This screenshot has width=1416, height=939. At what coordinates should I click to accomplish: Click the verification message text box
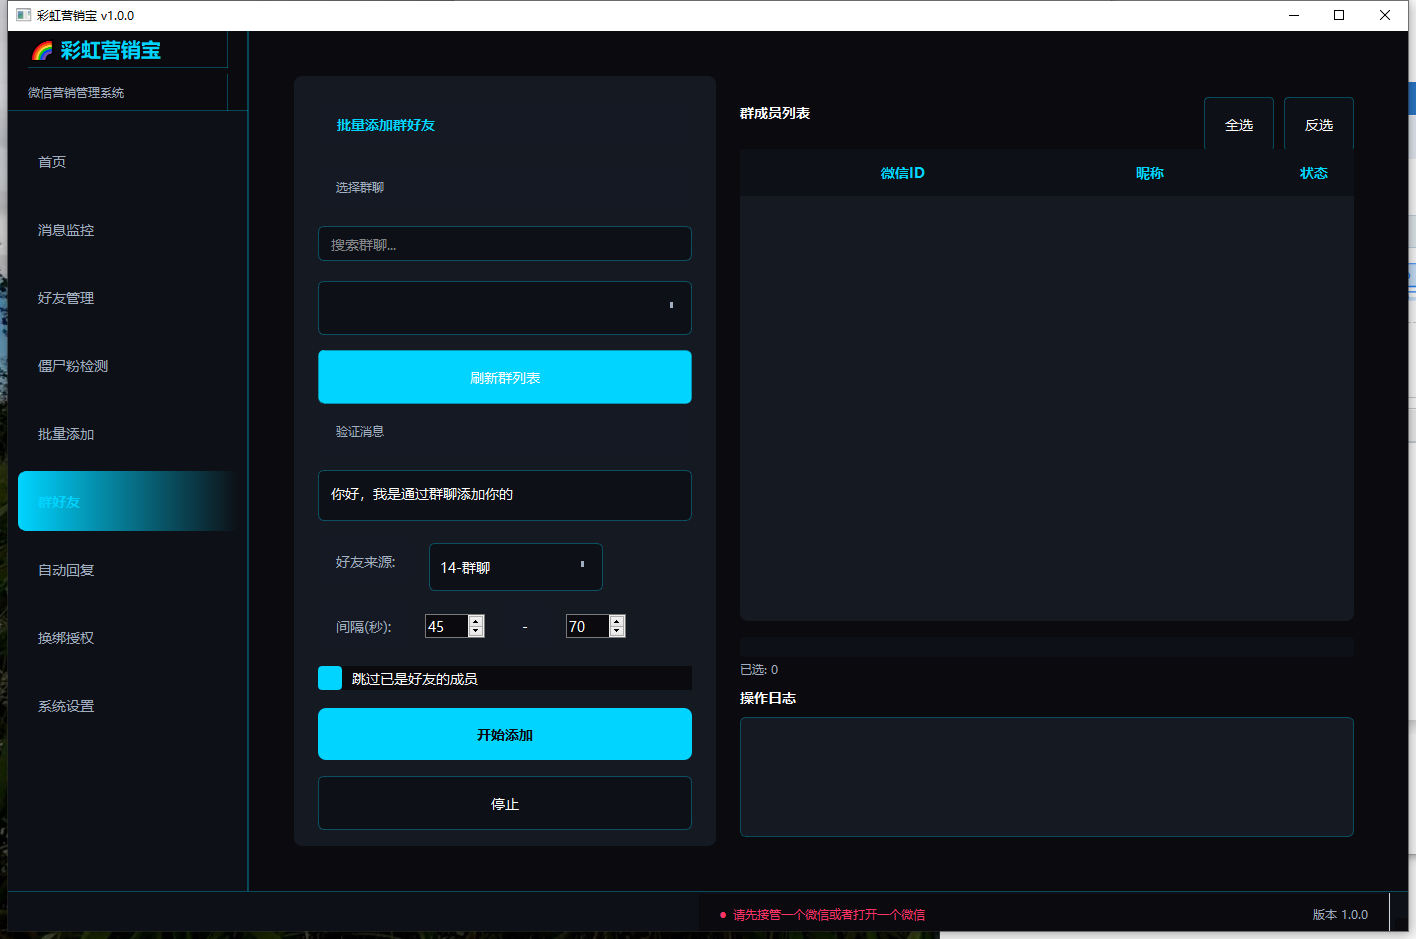tap(505, 495)
